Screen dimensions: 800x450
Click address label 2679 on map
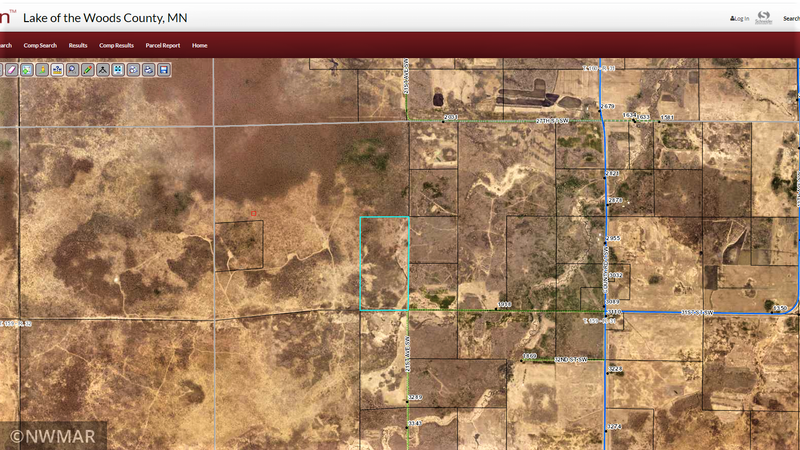pyautogui.click(x=607, y=106)
